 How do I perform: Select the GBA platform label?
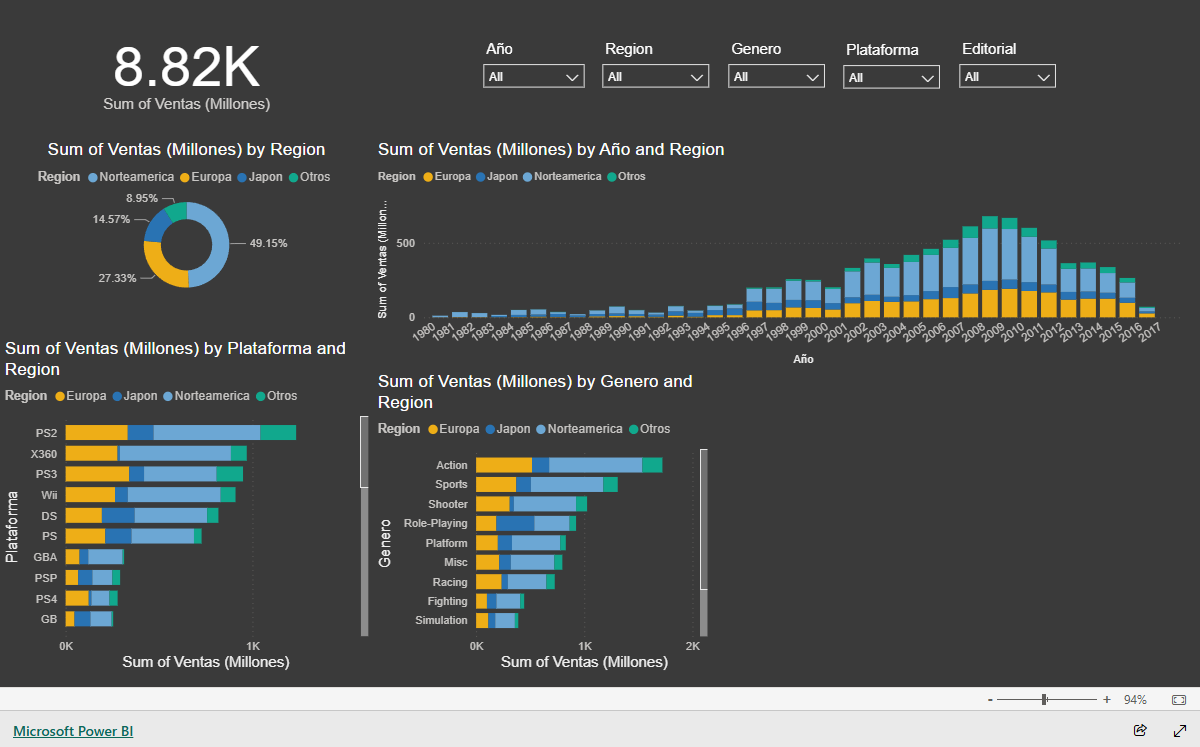pyautogui.click(x=45, y=557)
